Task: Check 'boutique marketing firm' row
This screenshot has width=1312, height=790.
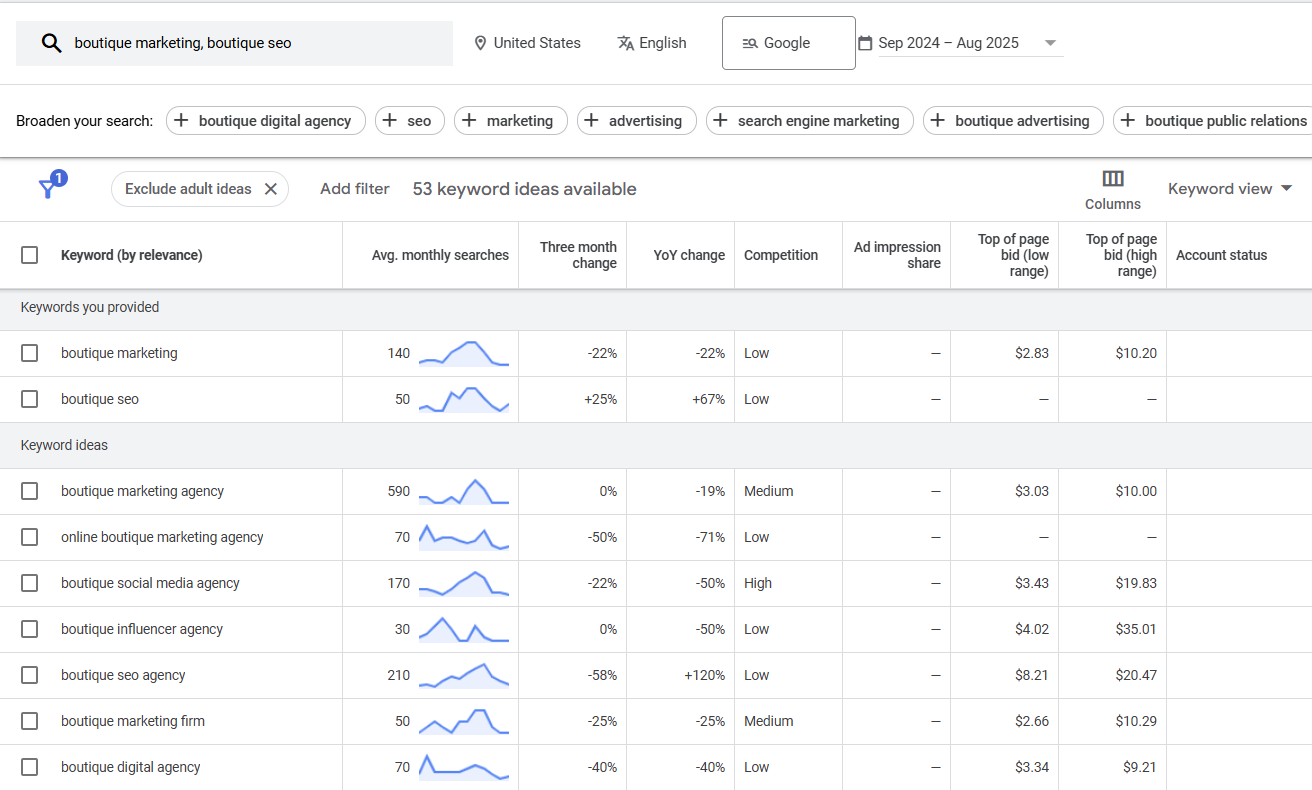Action: coord(30,721)
